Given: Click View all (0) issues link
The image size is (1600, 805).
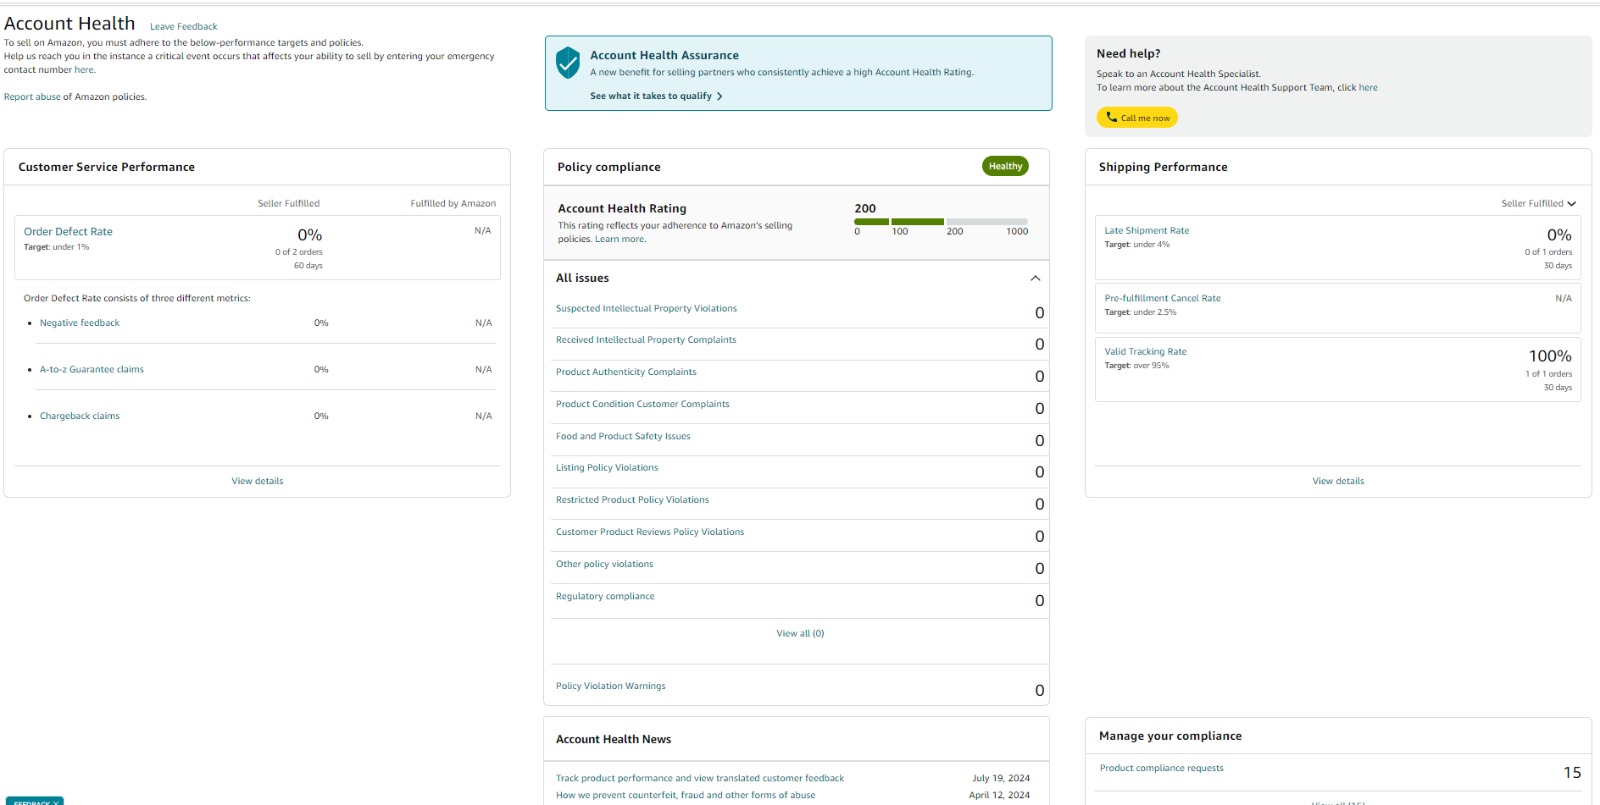Looking at the screenshot, I should [800, 634].
